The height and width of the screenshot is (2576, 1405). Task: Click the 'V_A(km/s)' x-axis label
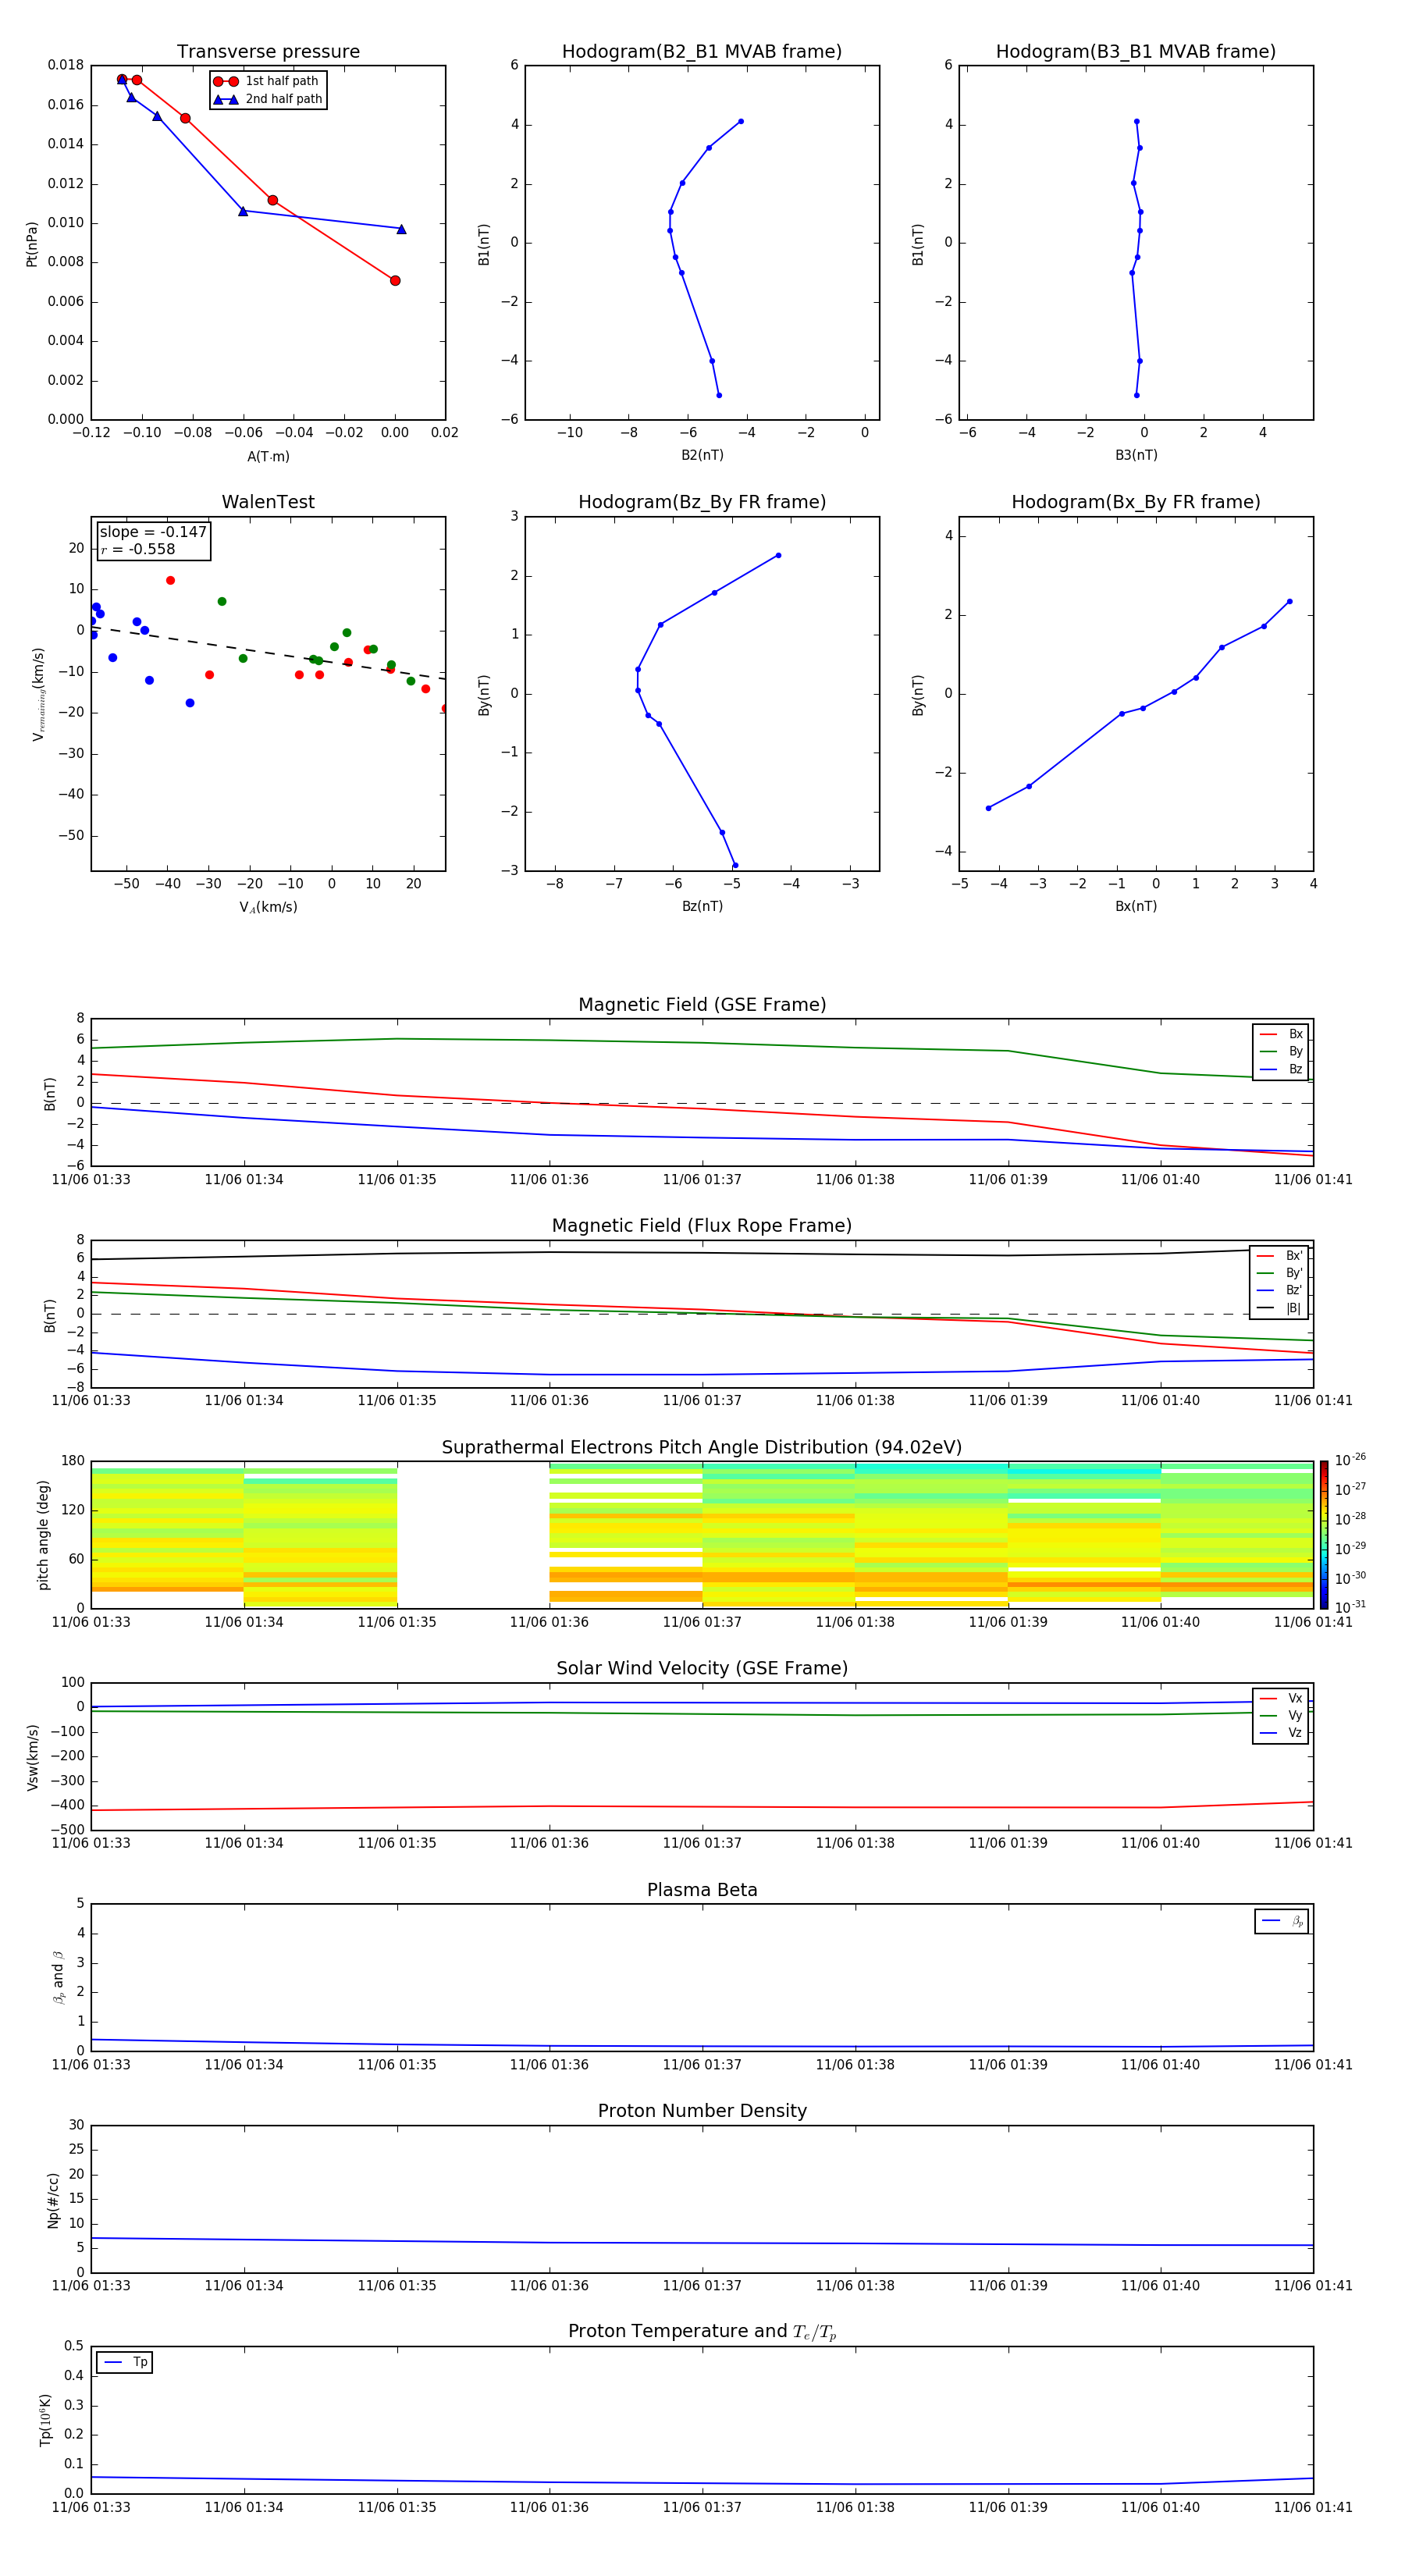coord(268,907)
